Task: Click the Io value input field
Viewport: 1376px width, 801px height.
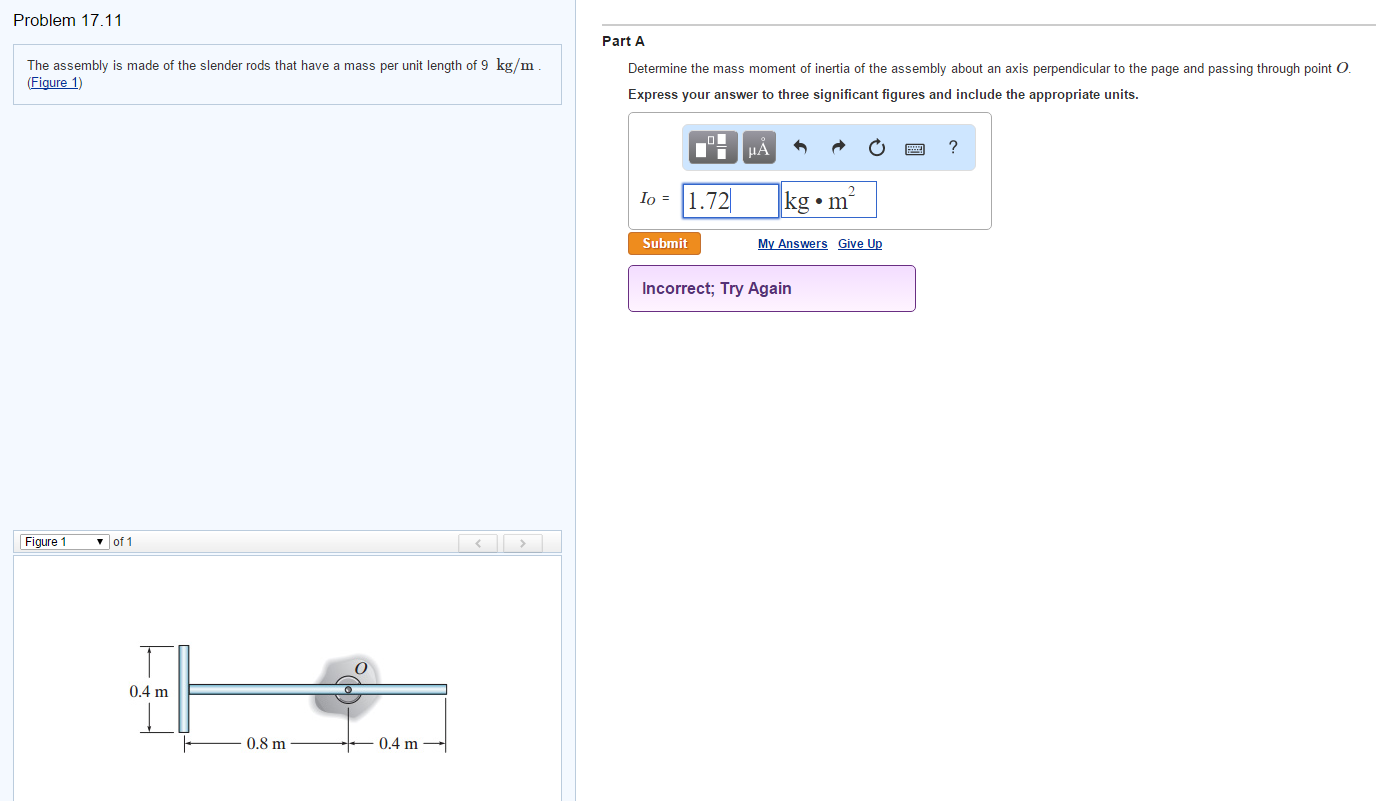Action: pos(730,200)
